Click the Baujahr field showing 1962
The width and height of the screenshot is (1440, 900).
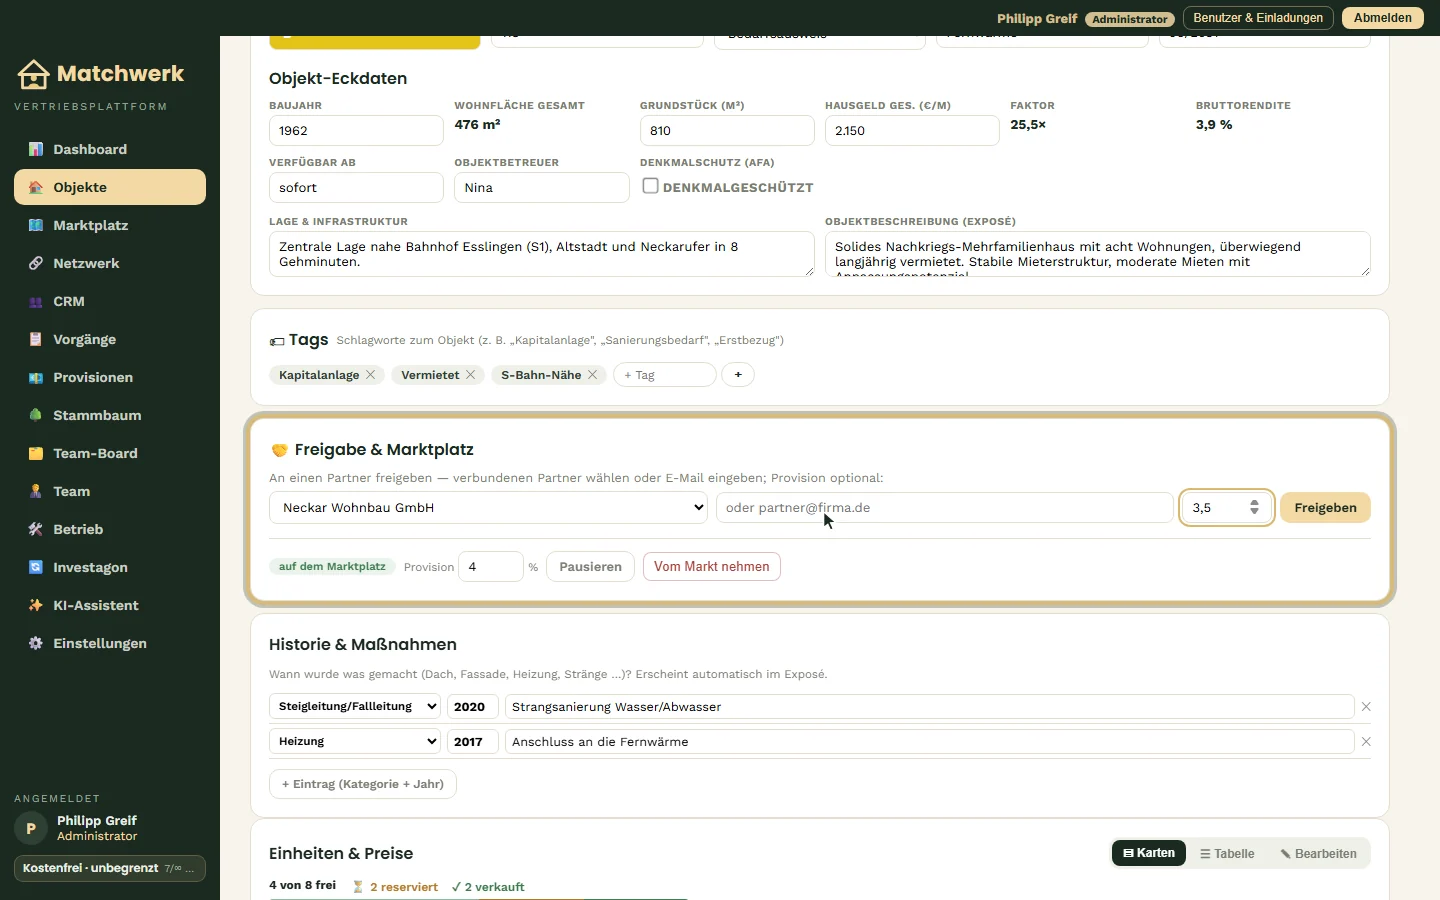(356, 131)
